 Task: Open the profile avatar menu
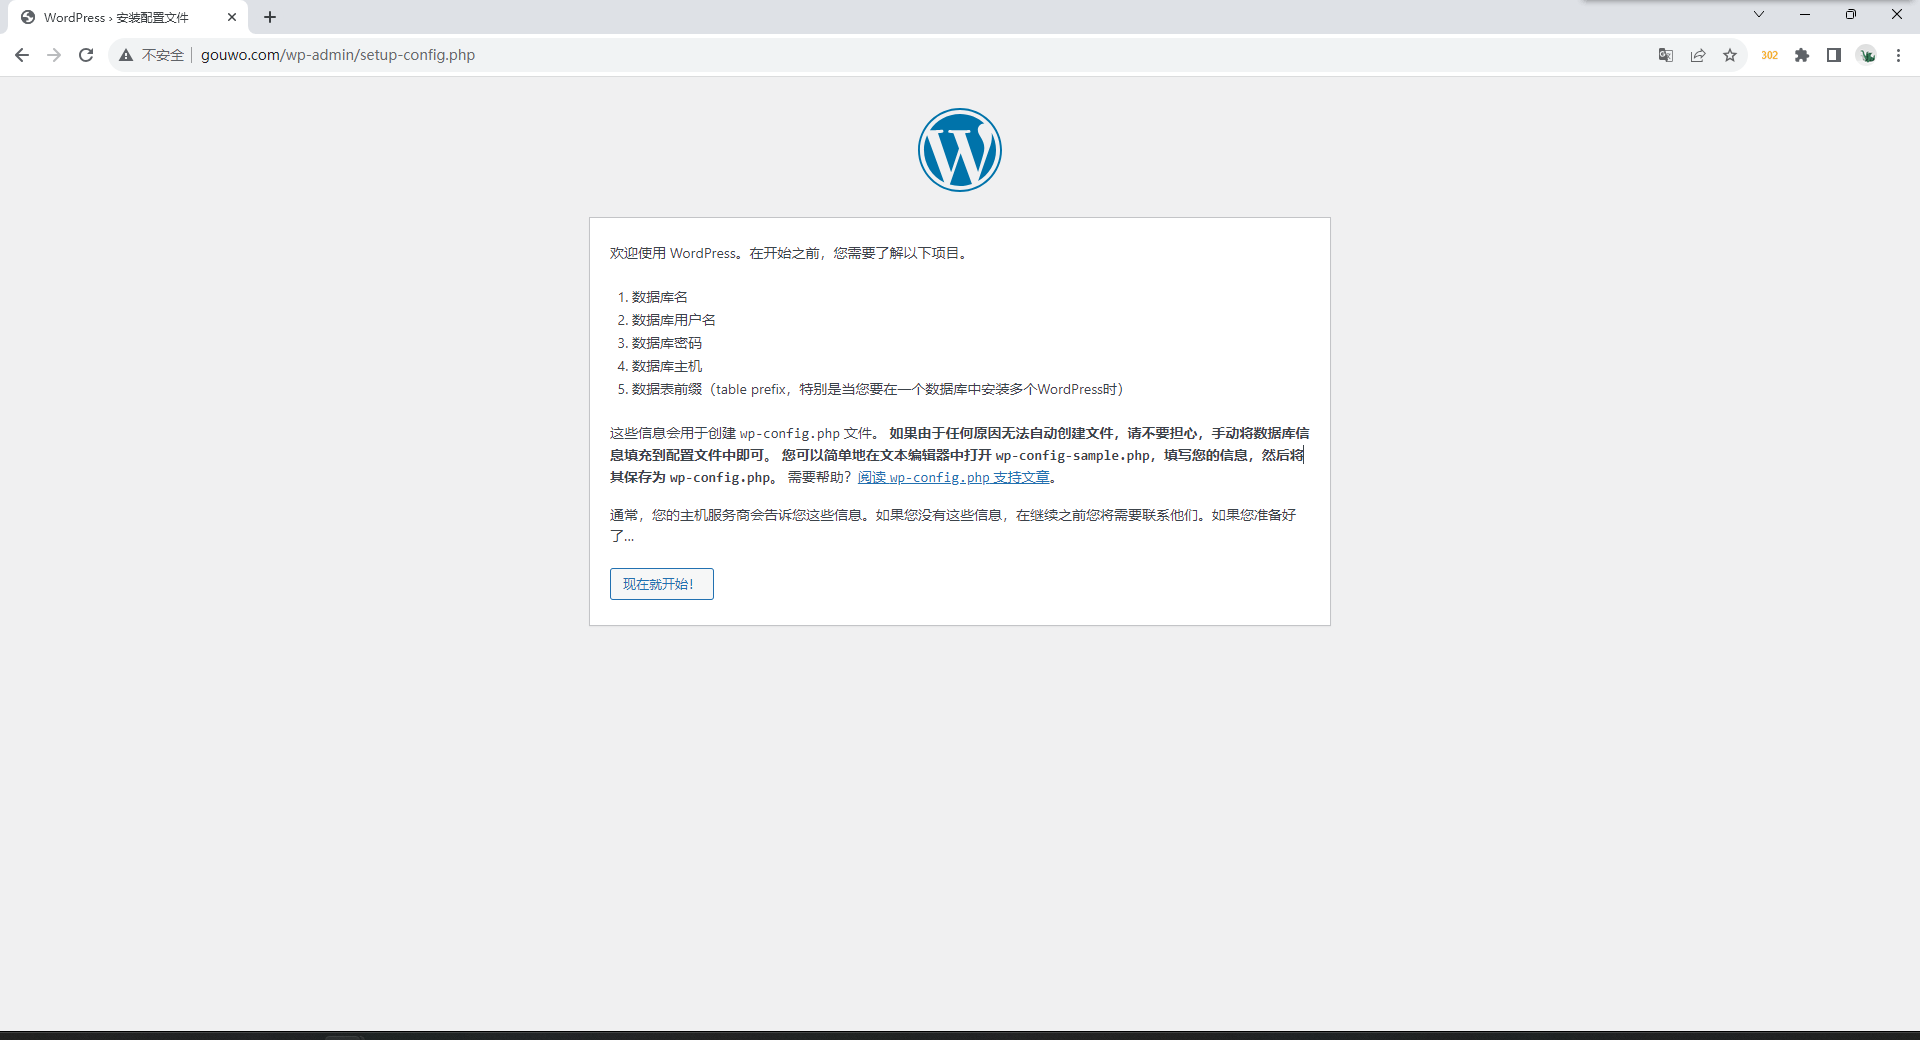[x=1867, y=55]
